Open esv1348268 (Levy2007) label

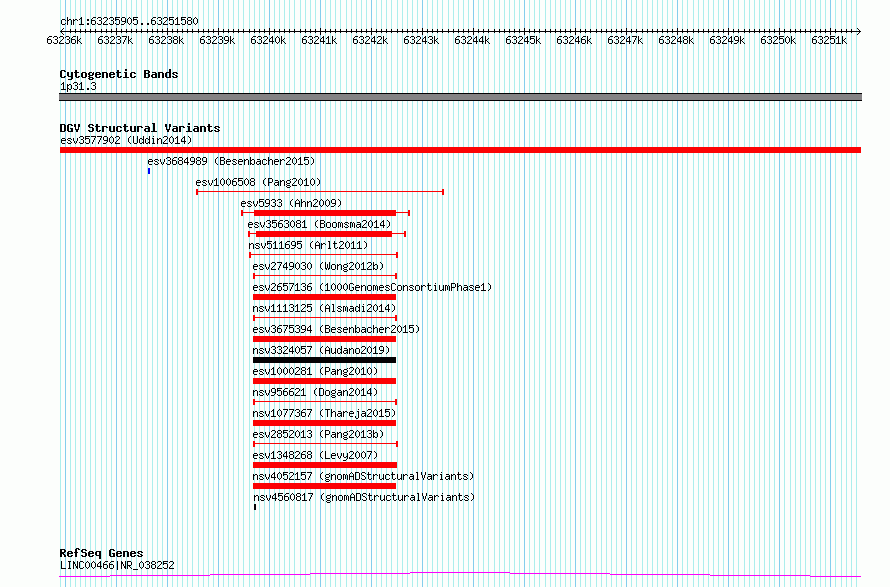pyautogui.click(x=315, y=455)
